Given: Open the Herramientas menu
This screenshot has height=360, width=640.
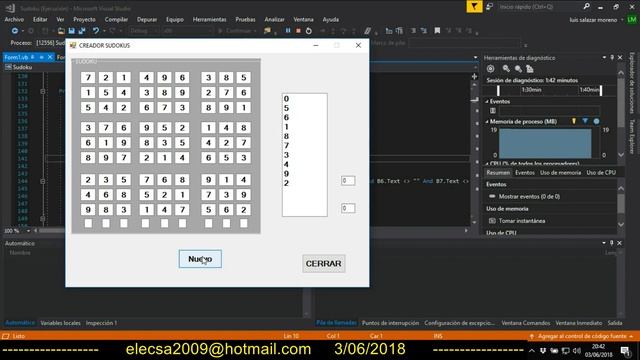Looking at the screenshot, I should (x=209, y=19).
